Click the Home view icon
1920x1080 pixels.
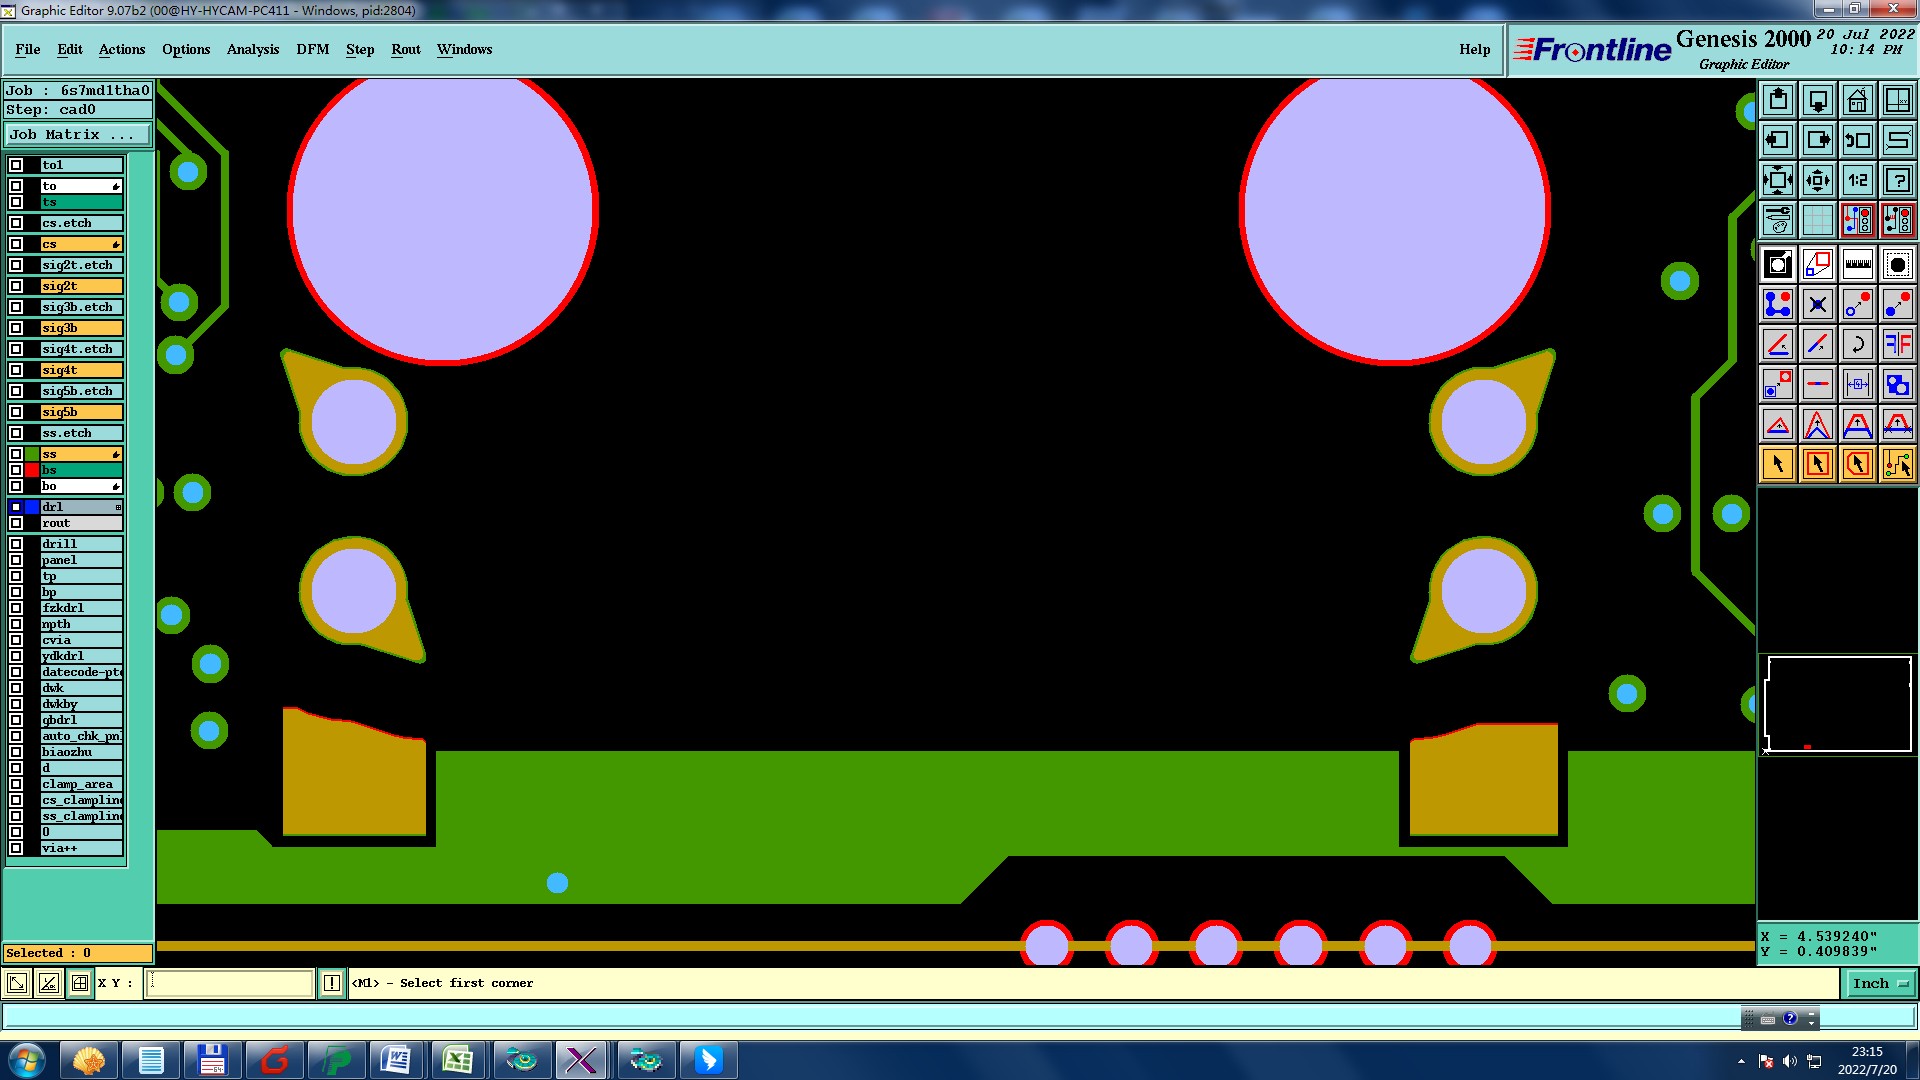1857,100
